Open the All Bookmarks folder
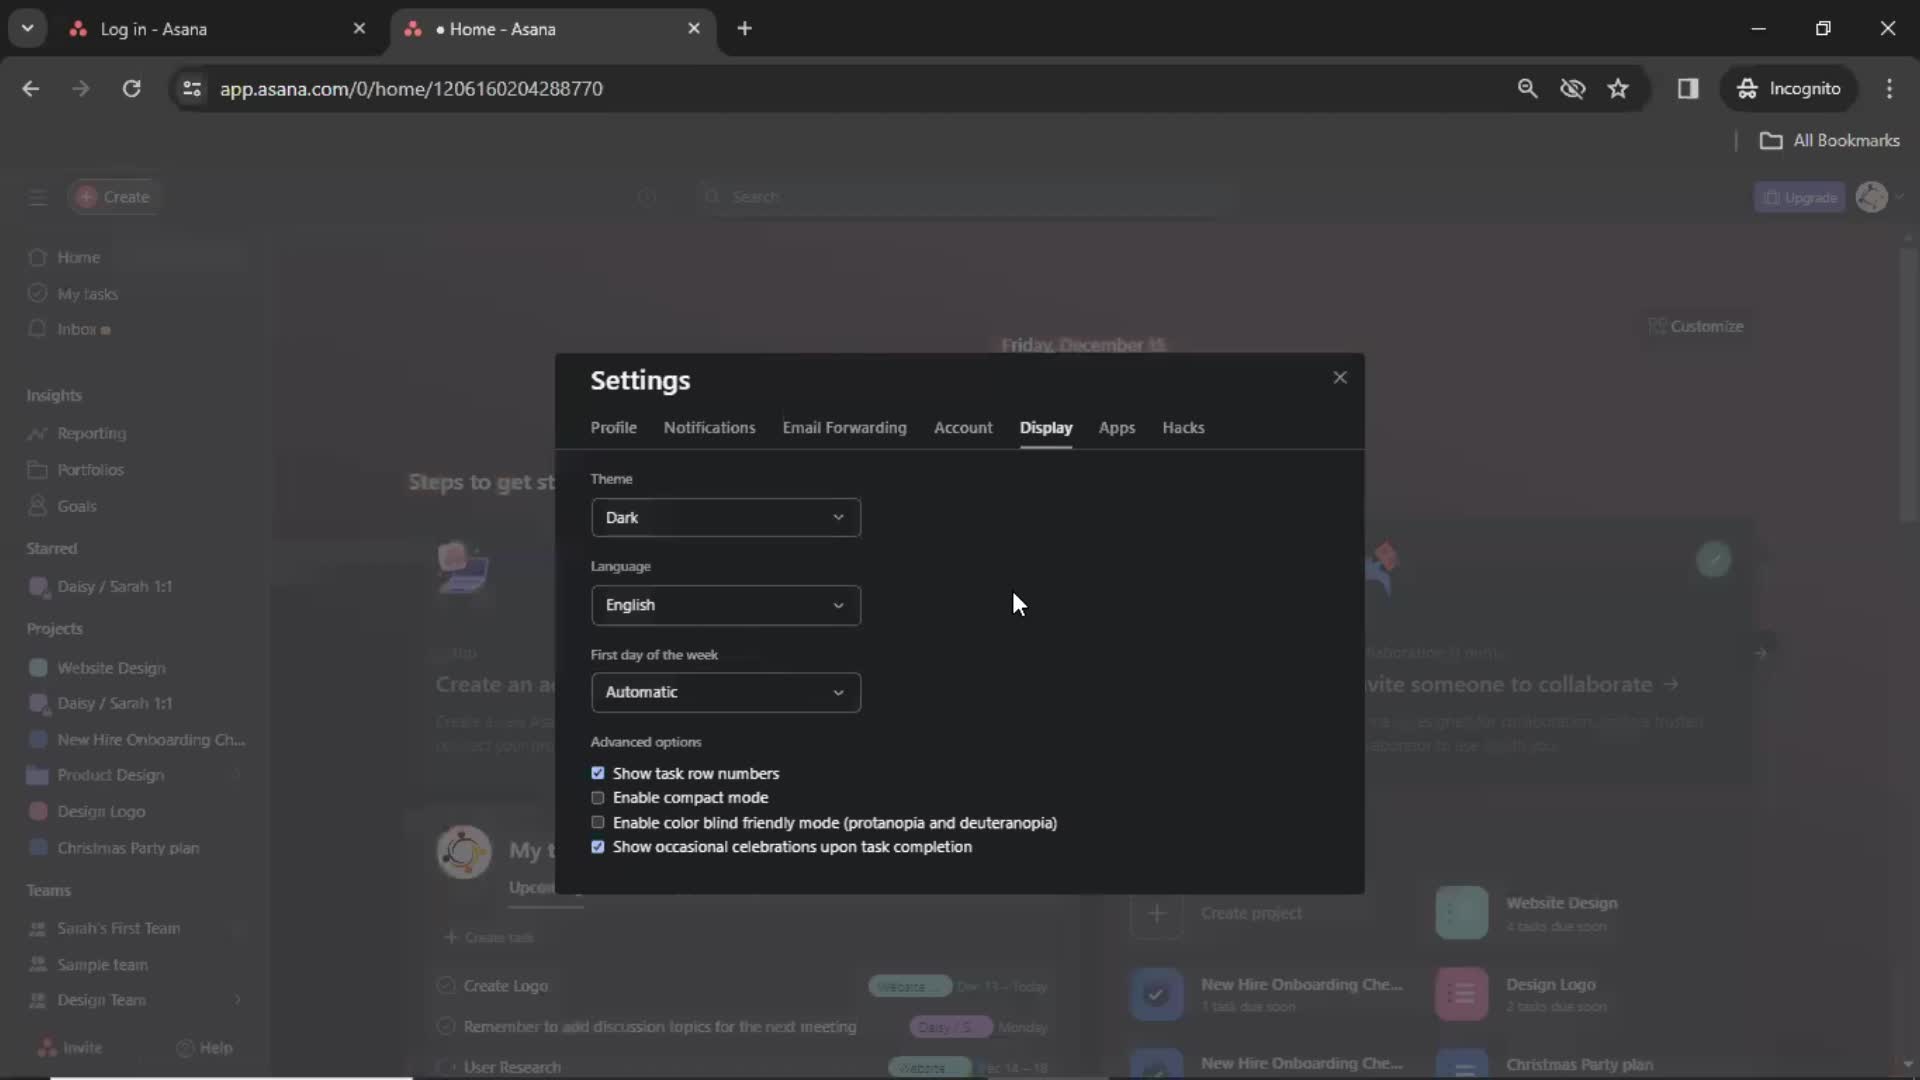The width and height of the screenshot is (1920, 1080). pyautogui.click(x=1829, y=140)
